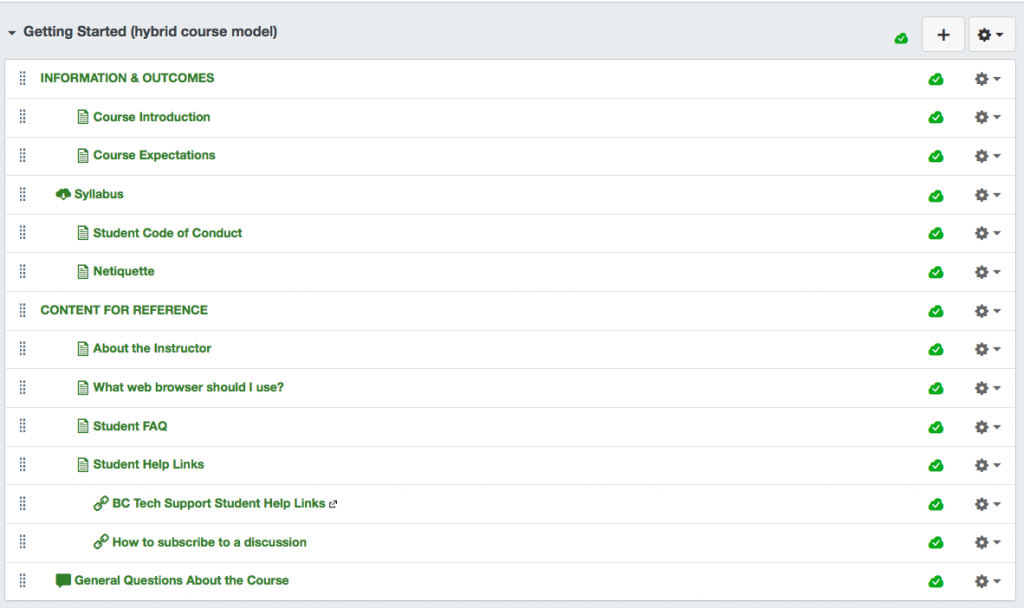The height and width of the screenshot is (608, 1024).
Task: Open What web browser should I use?
Action: 189,388
